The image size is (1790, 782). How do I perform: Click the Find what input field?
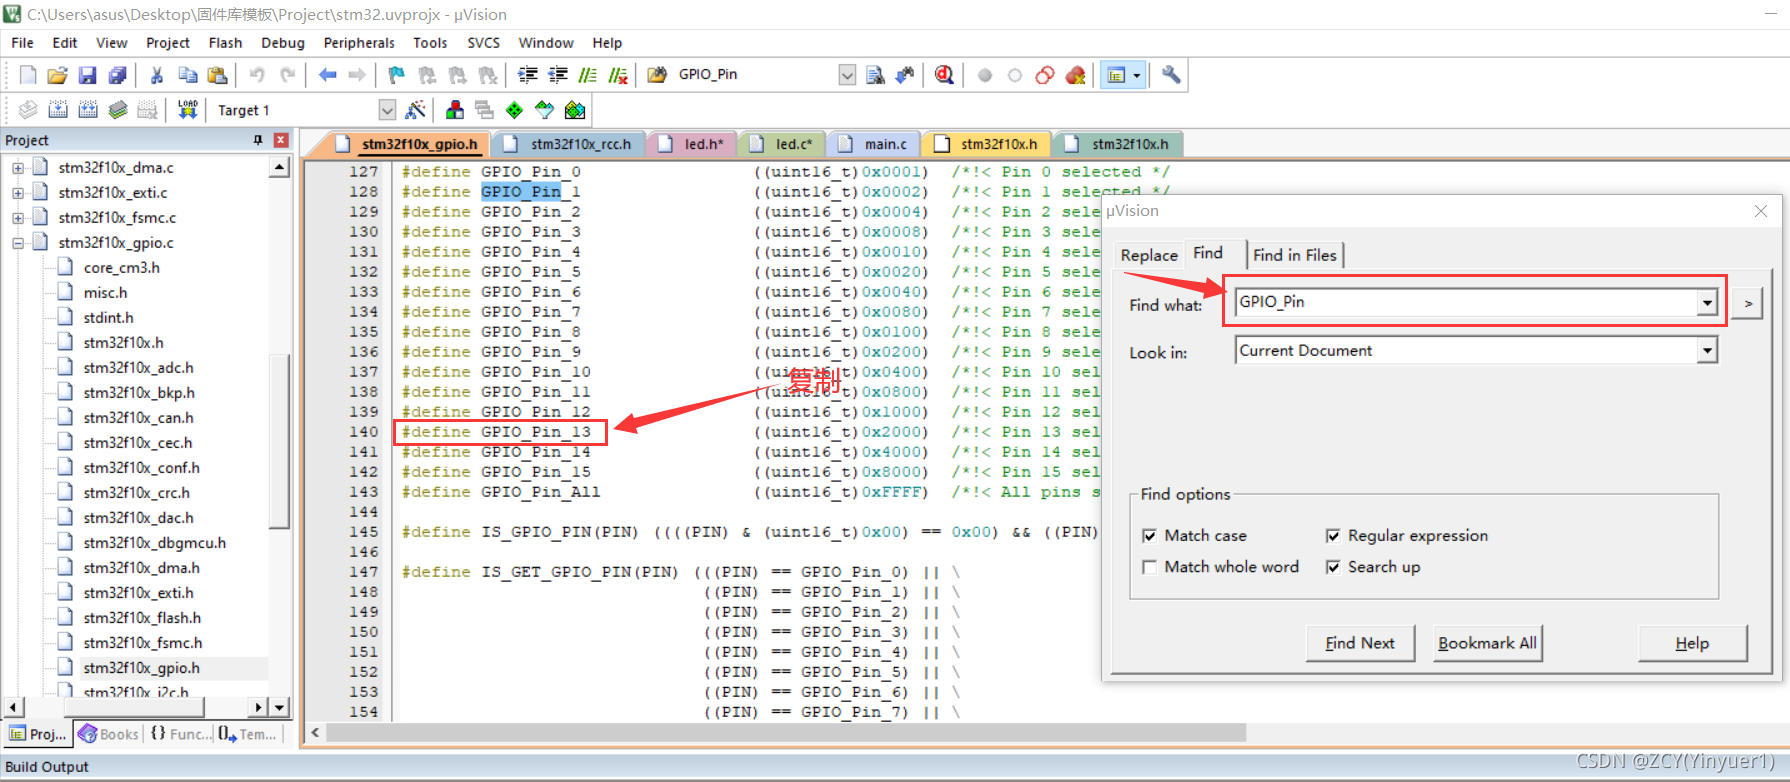click(x=1466, y=302)
